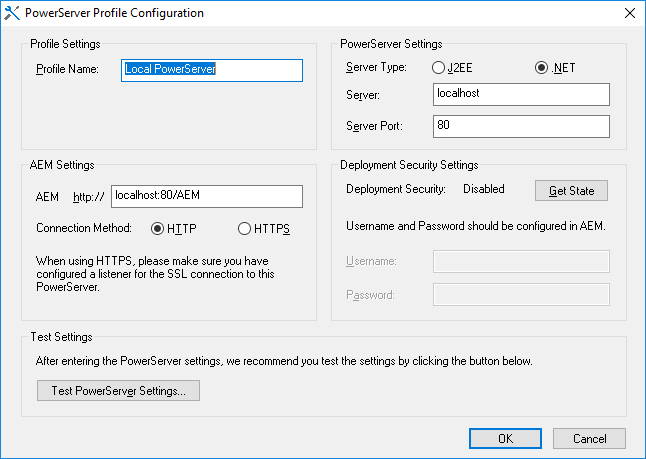Click the dialog title 'PowerServer Profile Configuration'

[x=115, y=13]
